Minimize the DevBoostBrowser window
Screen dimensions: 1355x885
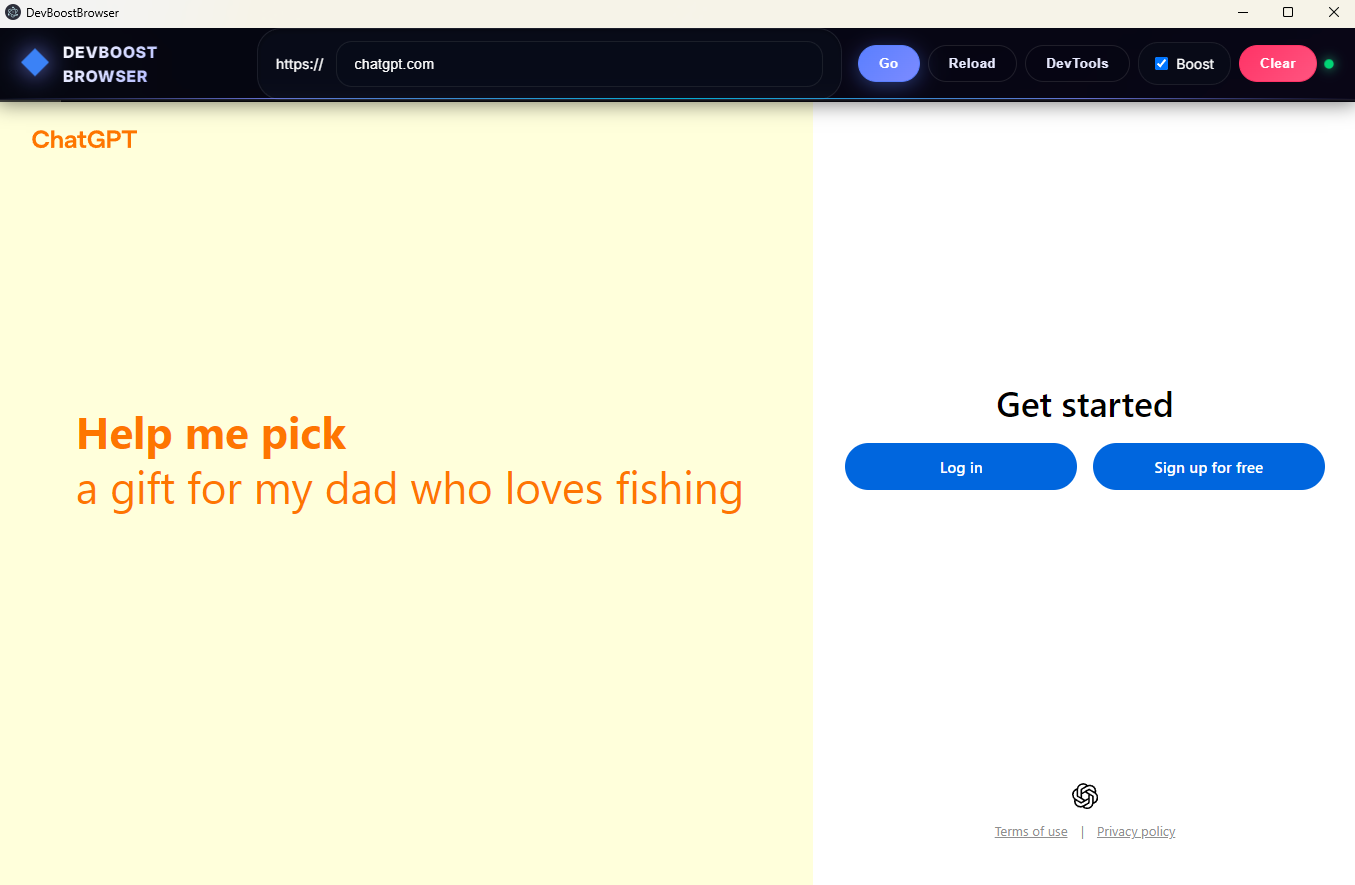[x=1243, y=13]
